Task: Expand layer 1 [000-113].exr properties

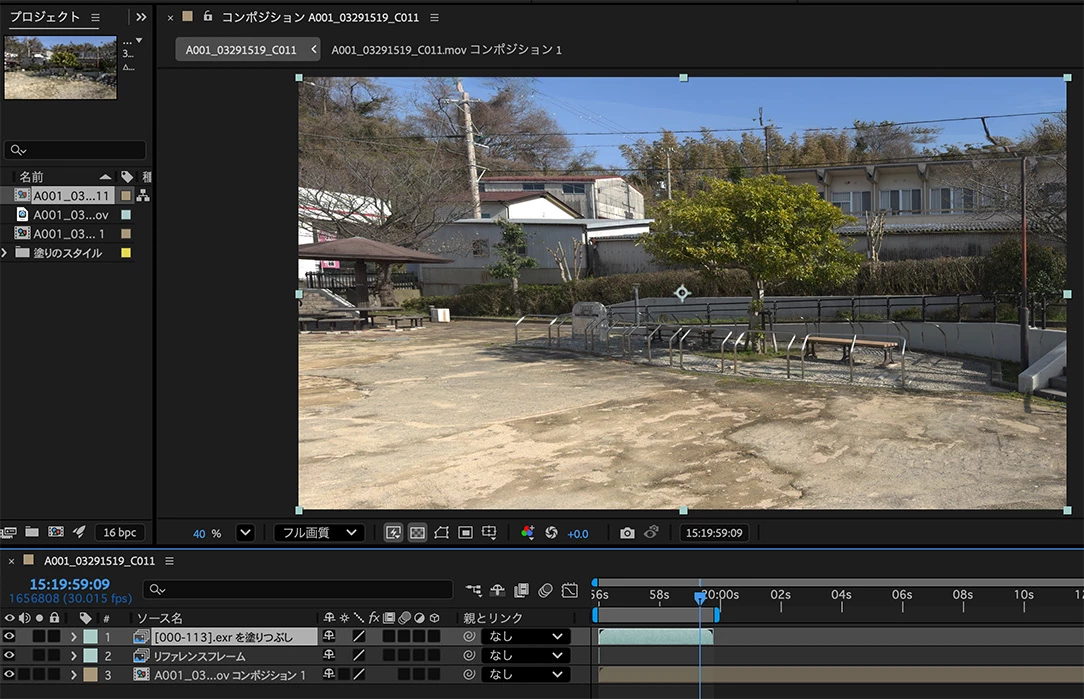Action: point(73,636)
